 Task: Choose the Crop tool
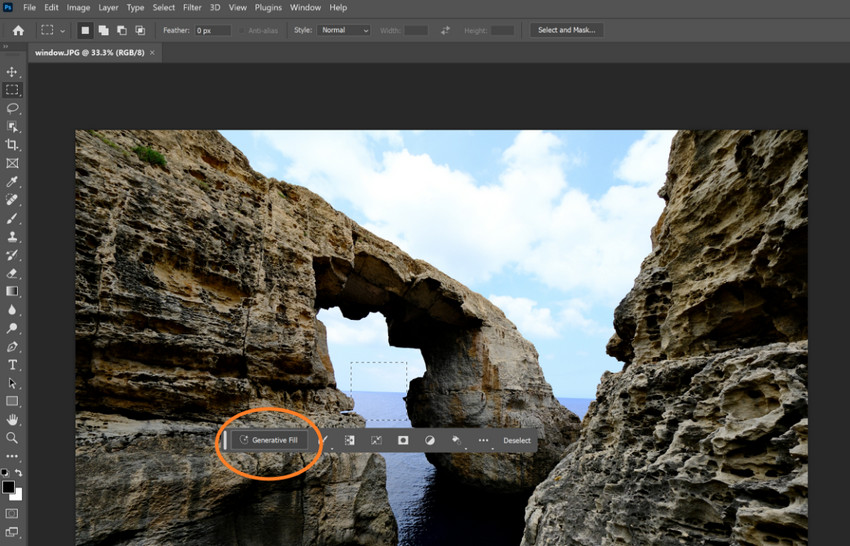coord(12,145)
